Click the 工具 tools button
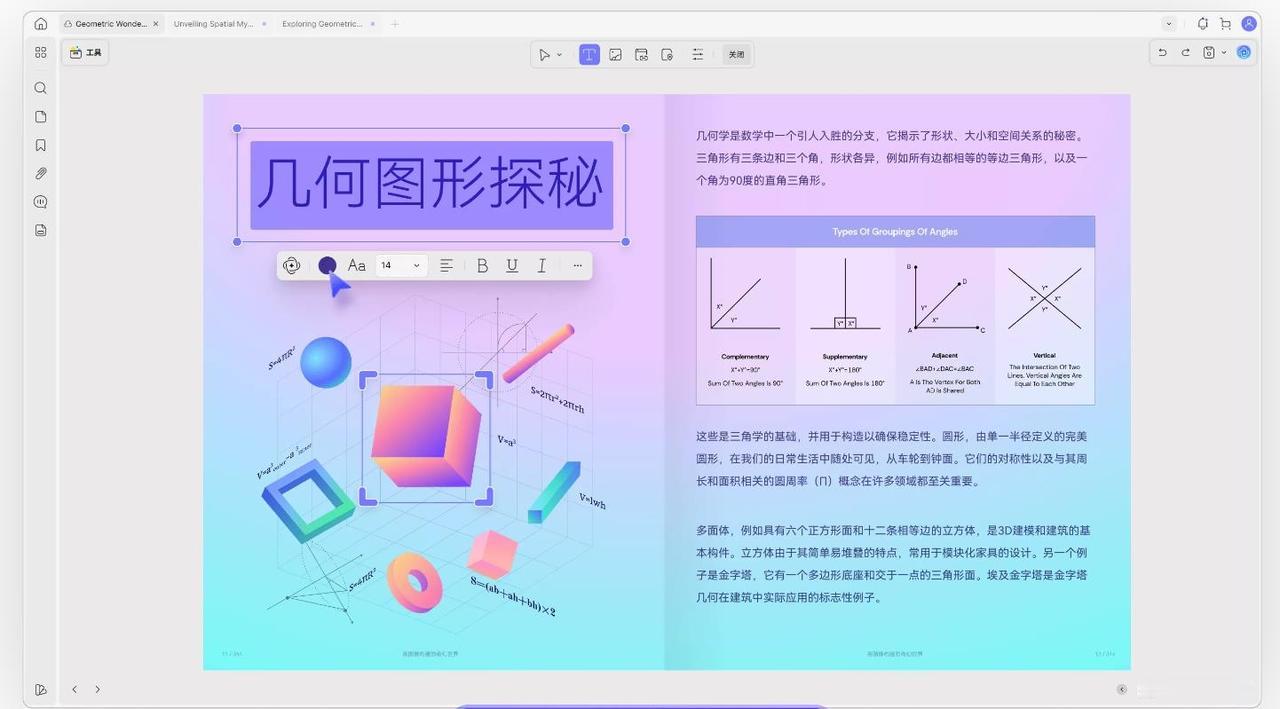1280x709 pixels. [x=86, y=53]
